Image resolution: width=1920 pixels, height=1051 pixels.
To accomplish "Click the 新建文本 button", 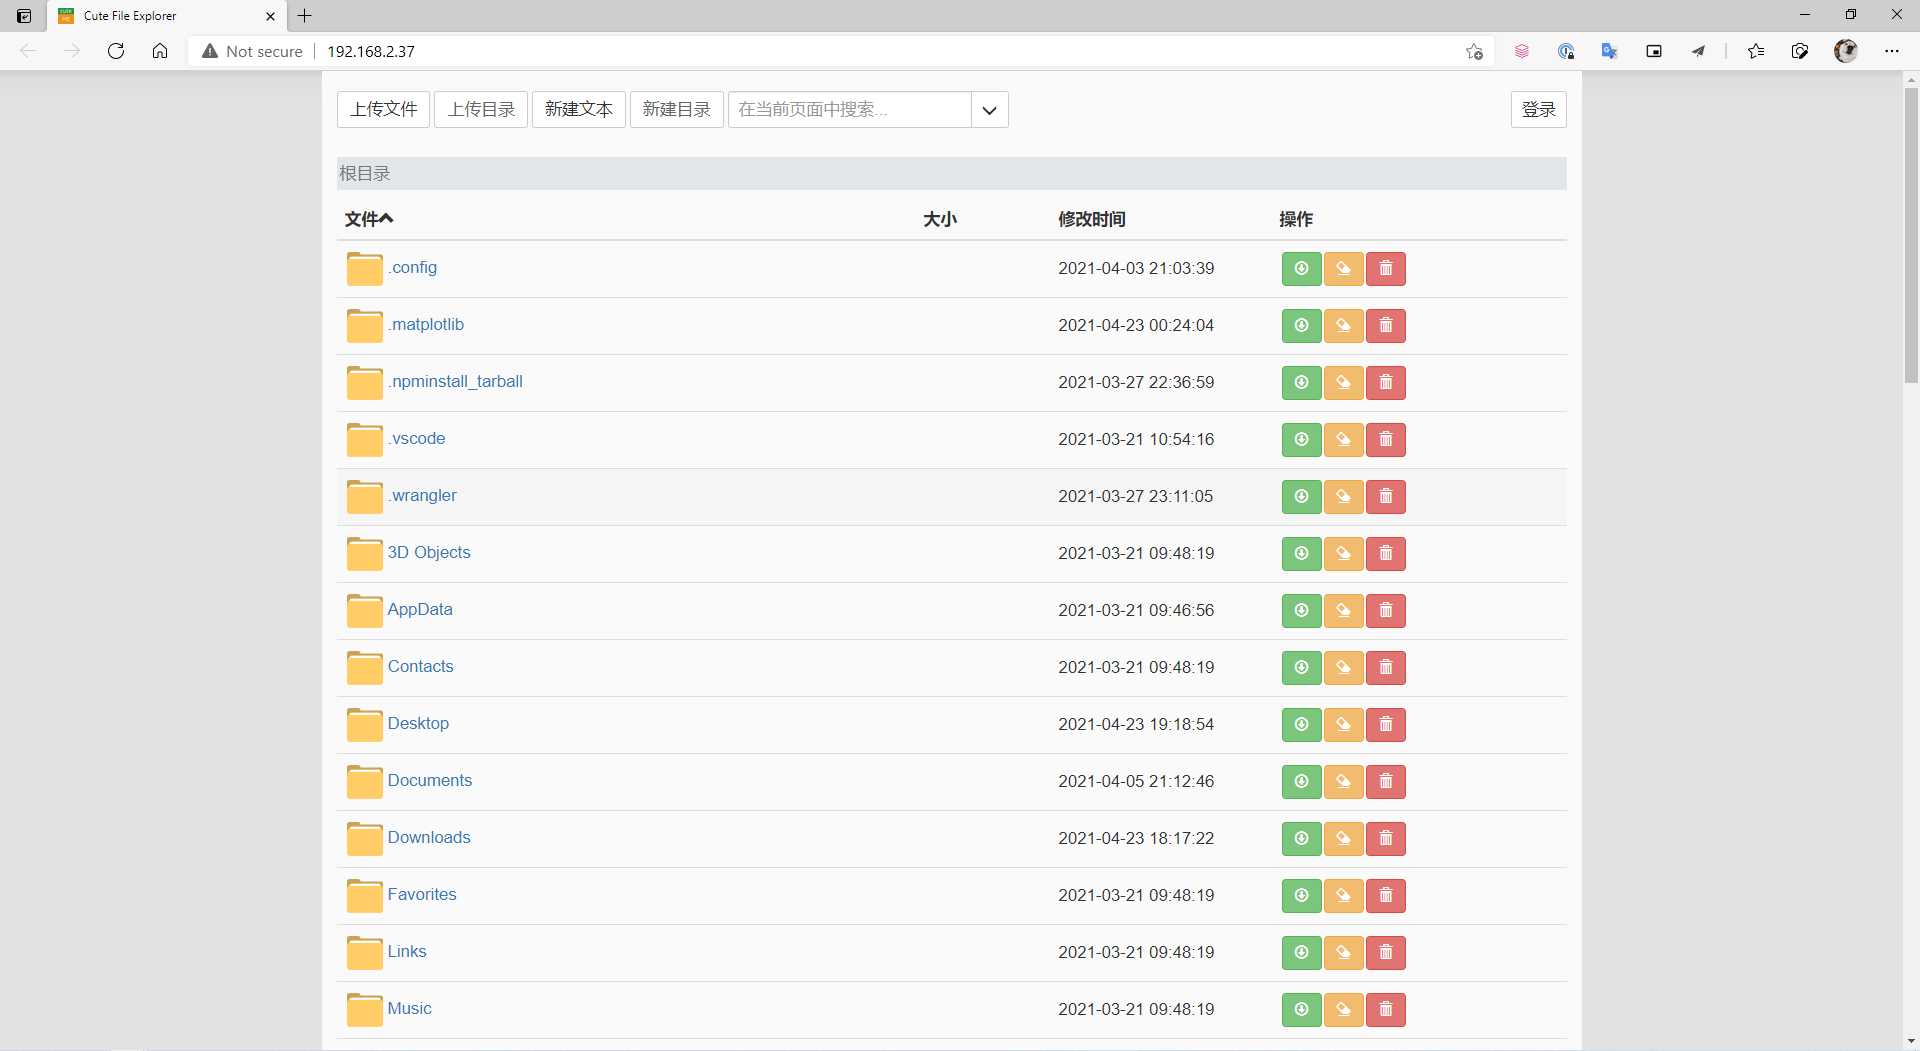I will coord(579,110).
